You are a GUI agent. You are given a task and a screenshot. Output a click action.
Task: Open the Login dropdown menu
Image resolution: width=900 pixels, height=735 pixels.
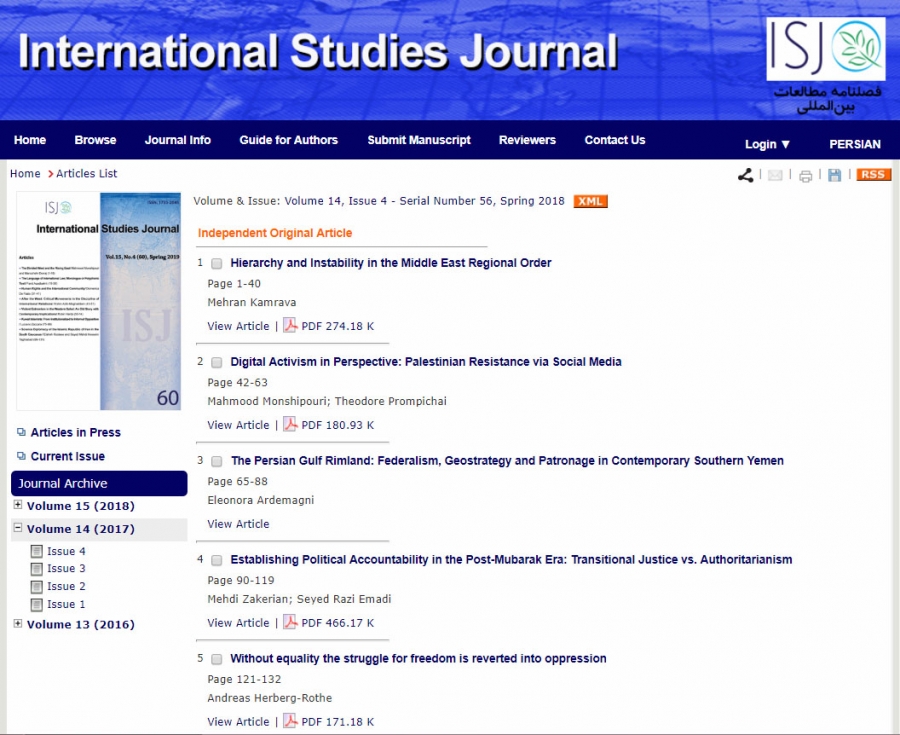(x=767, y=144)
